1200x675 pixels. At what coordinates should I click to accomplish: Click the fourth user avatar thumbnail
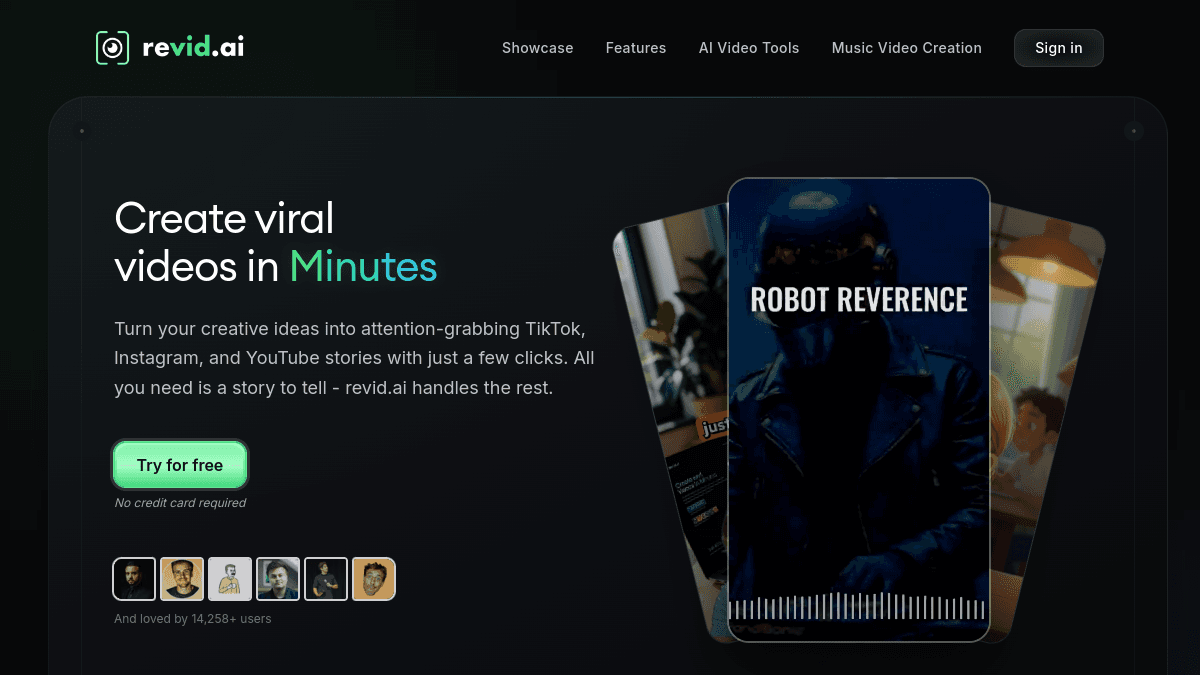pos(278,579)
